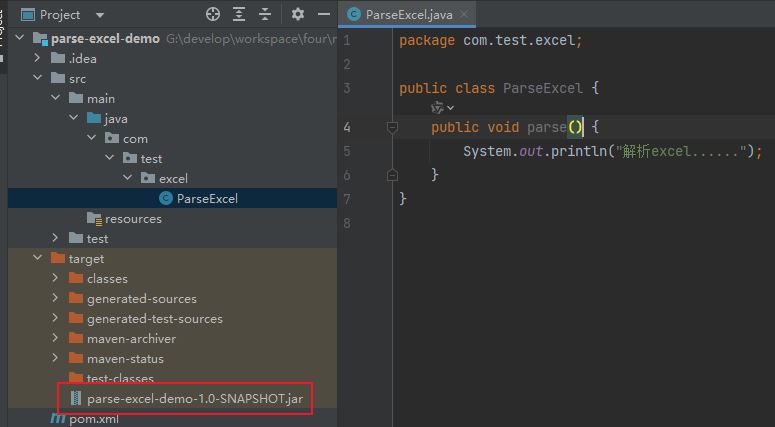Click the "解析excel......" string literal
This screenshot has height=427, width=775.
680,151
